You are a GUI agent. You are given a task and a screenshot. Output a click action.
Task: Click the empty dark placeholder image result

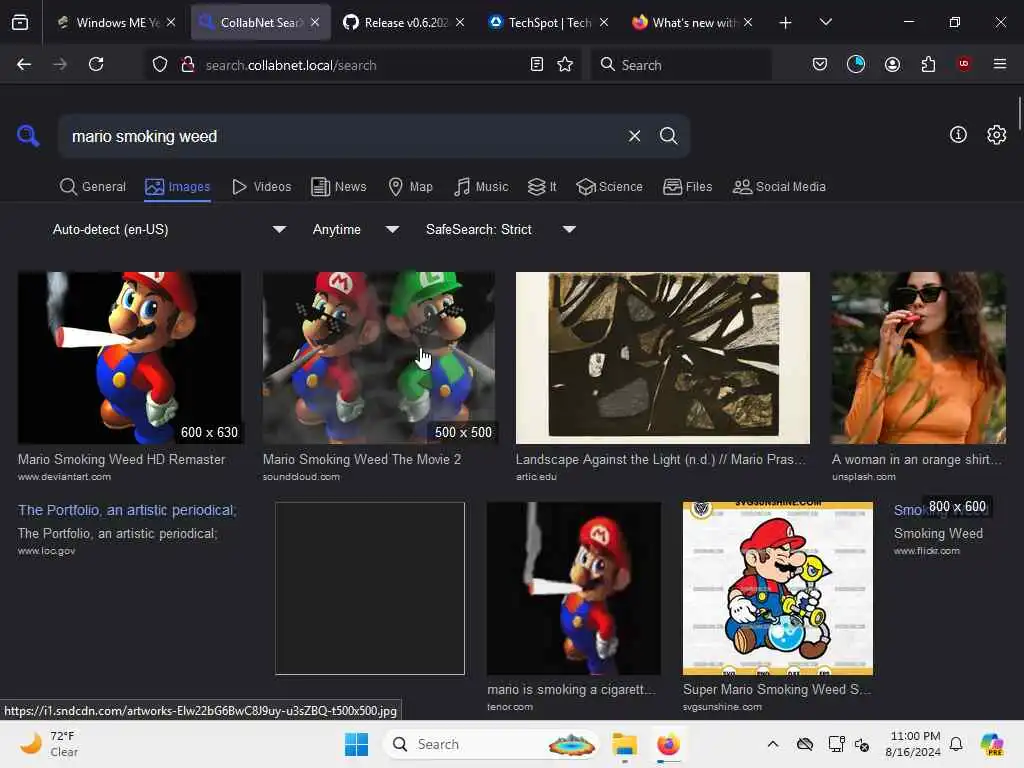pyautogui.click(x=370, y=588)
